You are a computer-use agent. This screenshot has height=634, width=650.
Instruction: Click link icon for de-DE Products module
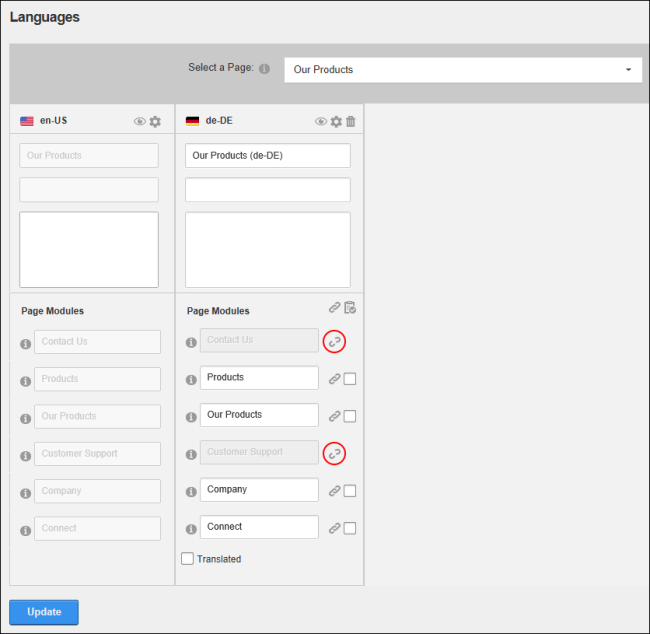335,379
